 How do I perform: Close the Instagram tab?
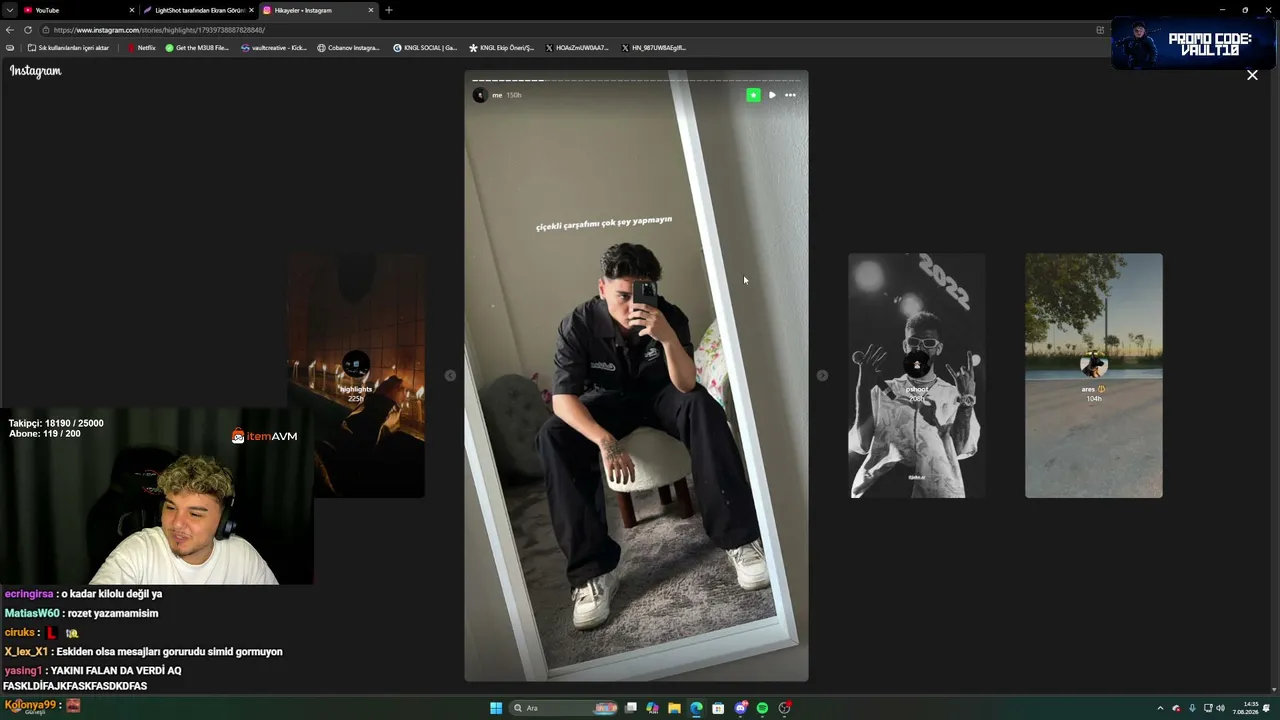pyautogui.click(x=371, y=10)
